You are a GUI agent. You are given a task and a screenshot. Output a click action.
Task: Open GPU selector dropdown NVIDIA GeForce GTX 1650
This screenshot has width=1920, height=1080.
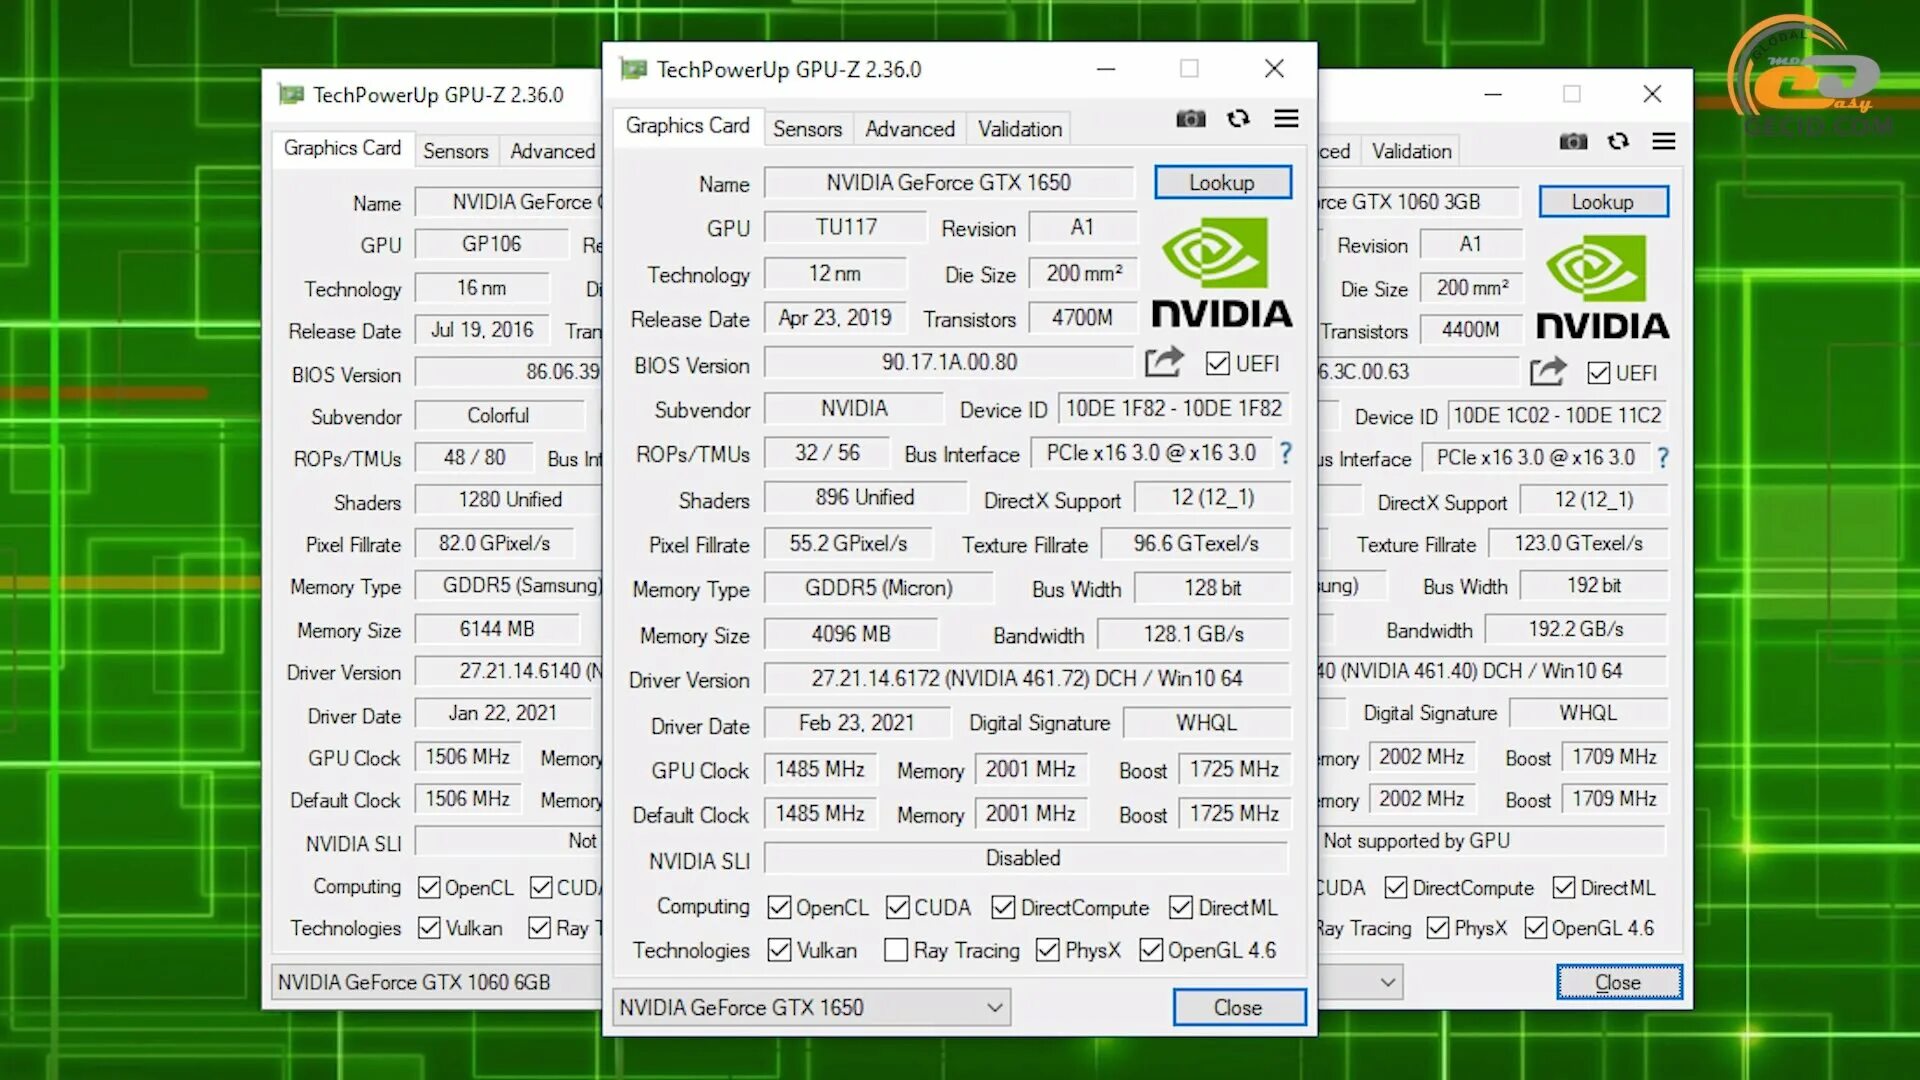point(811,1007)
